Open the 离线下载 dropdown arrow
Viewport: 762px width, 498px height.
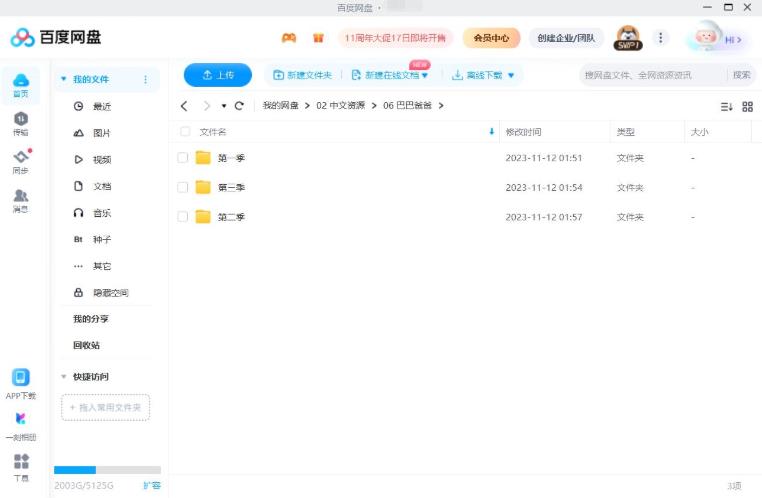point(511,75)
